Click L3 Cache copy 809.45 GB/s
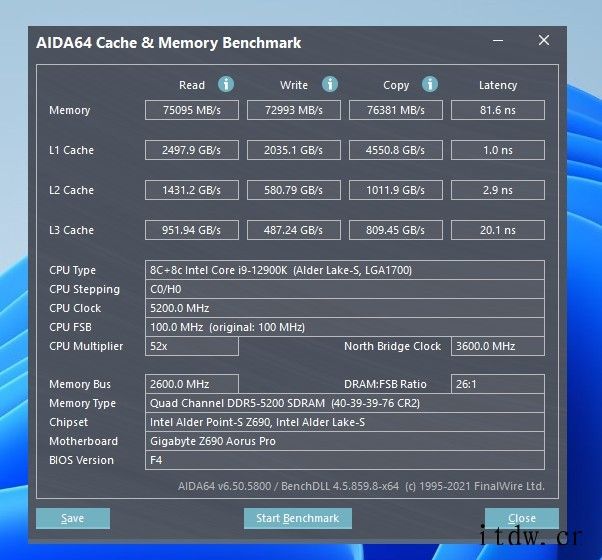The image size is (602, 560). click(396, 230)
